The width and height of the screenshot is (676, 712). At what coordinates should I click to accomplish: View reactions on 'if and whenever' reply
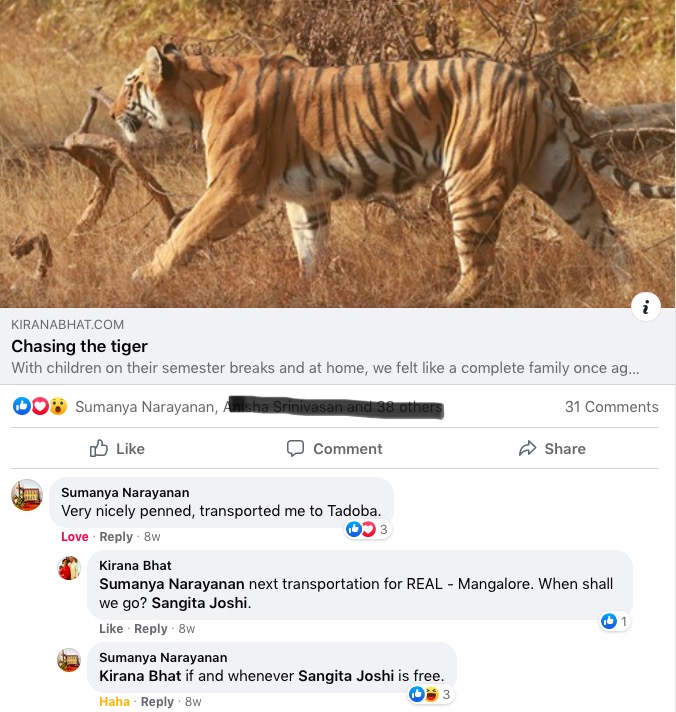(x=429, y=694)
